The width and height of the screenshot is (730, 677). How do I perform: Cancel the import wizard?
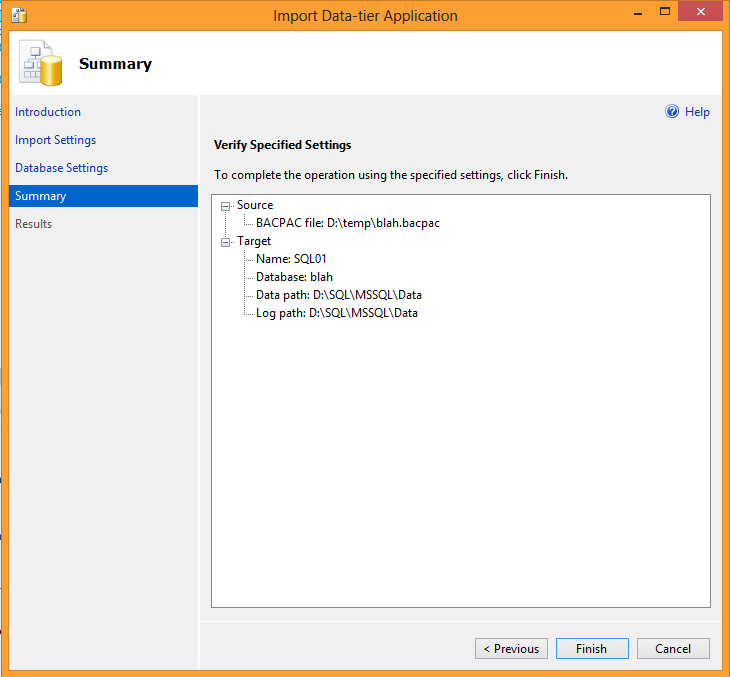(x=672, y=649)
